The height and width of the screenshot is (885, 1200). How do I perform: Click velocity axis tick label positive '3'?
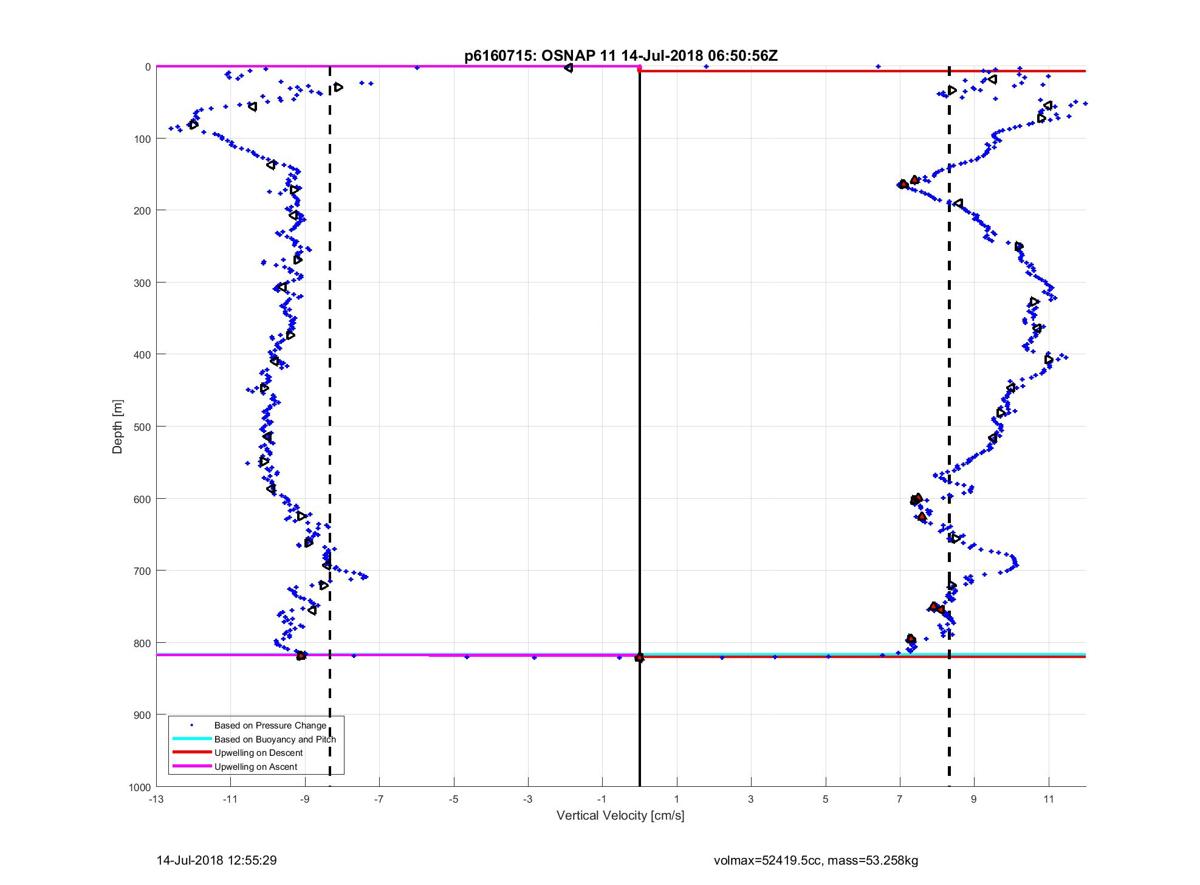[x=751, y=799]
